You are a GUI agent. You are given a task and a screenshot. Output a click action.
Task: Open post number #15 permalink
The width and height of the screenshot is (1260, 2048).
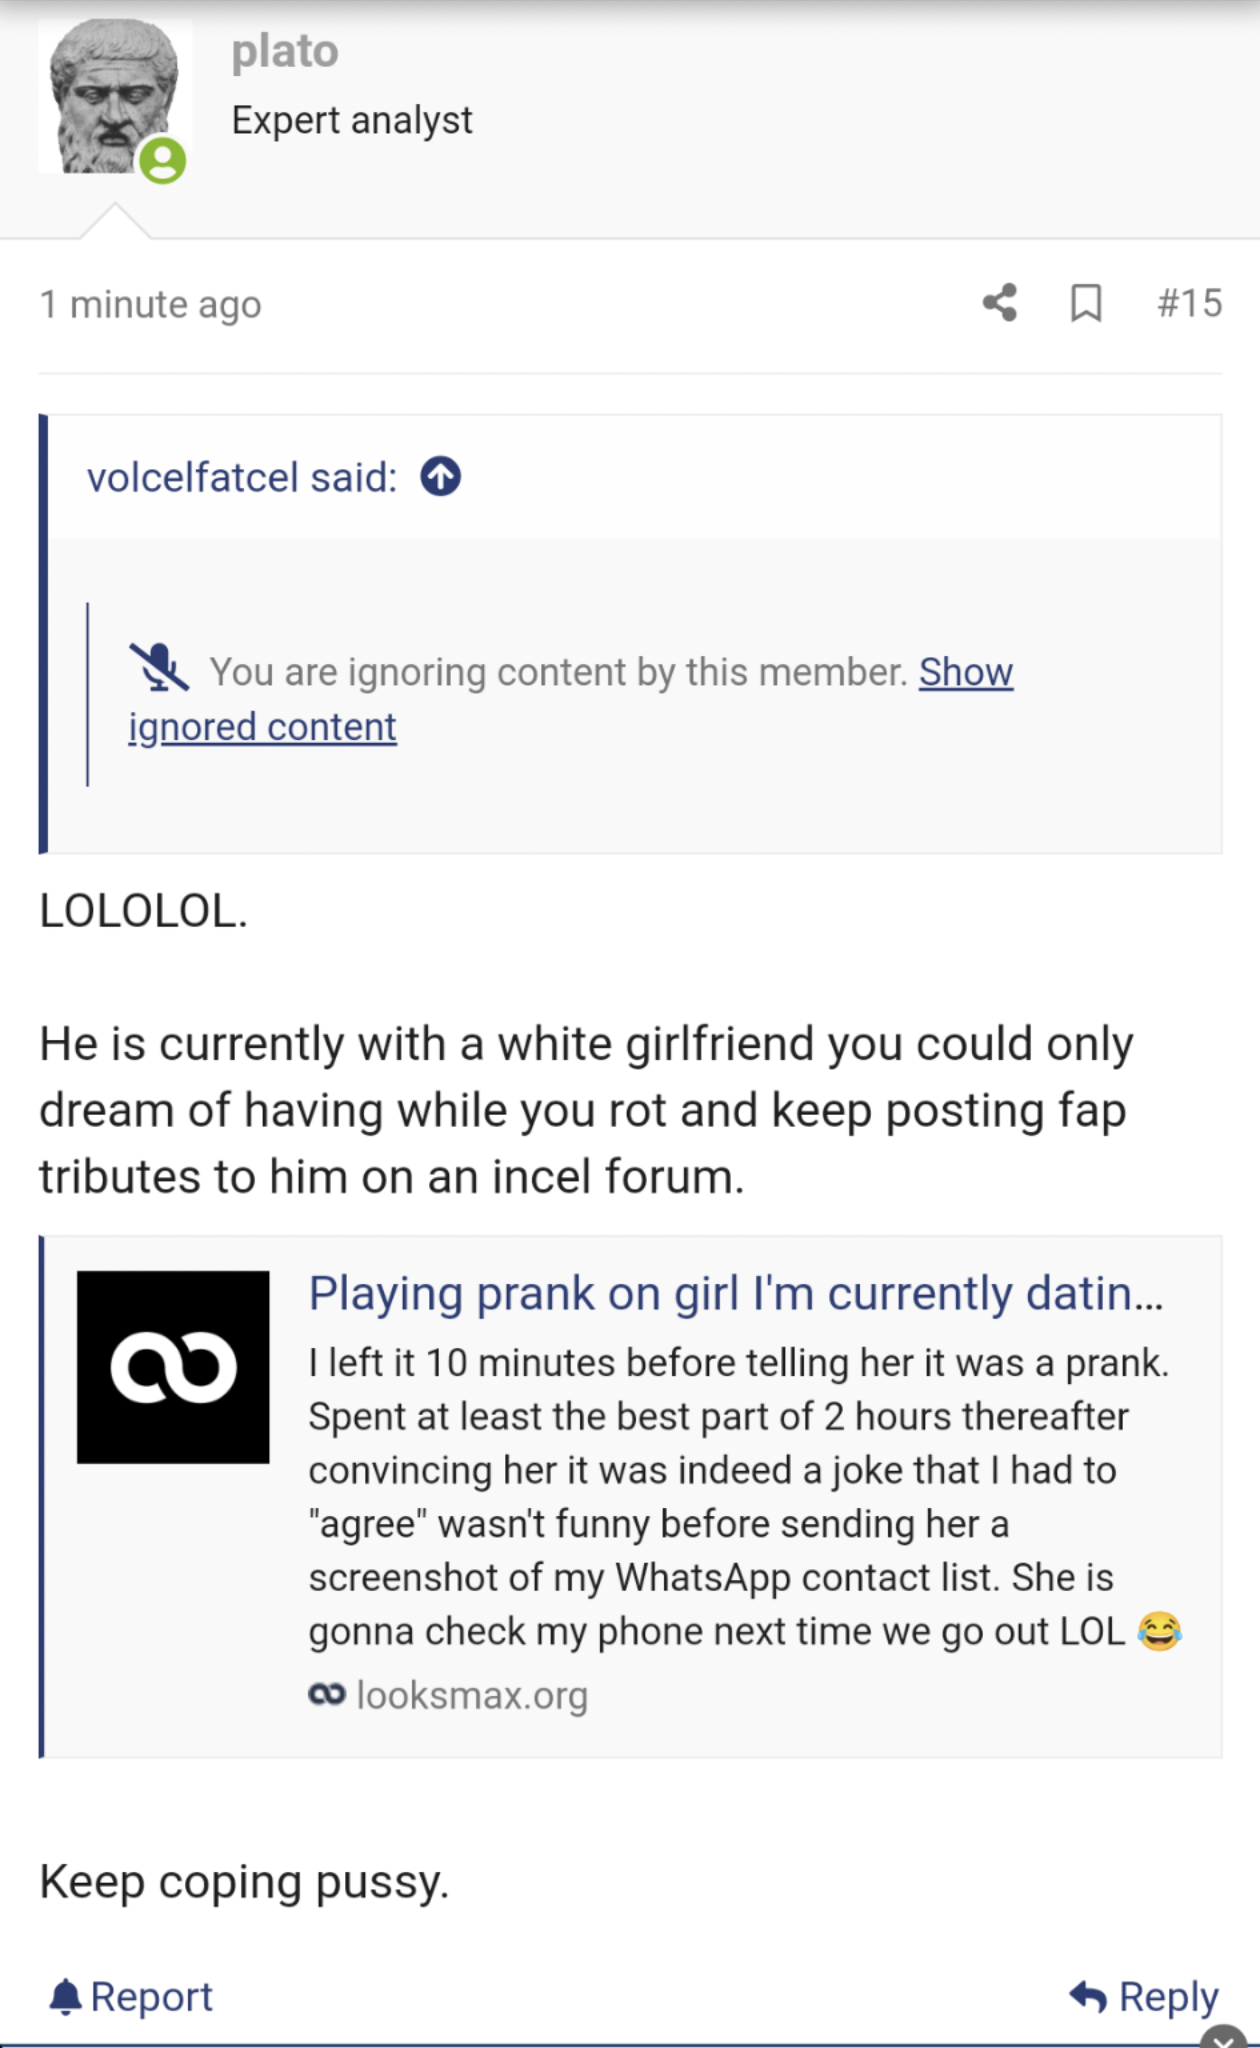[x=1189, y=303]
